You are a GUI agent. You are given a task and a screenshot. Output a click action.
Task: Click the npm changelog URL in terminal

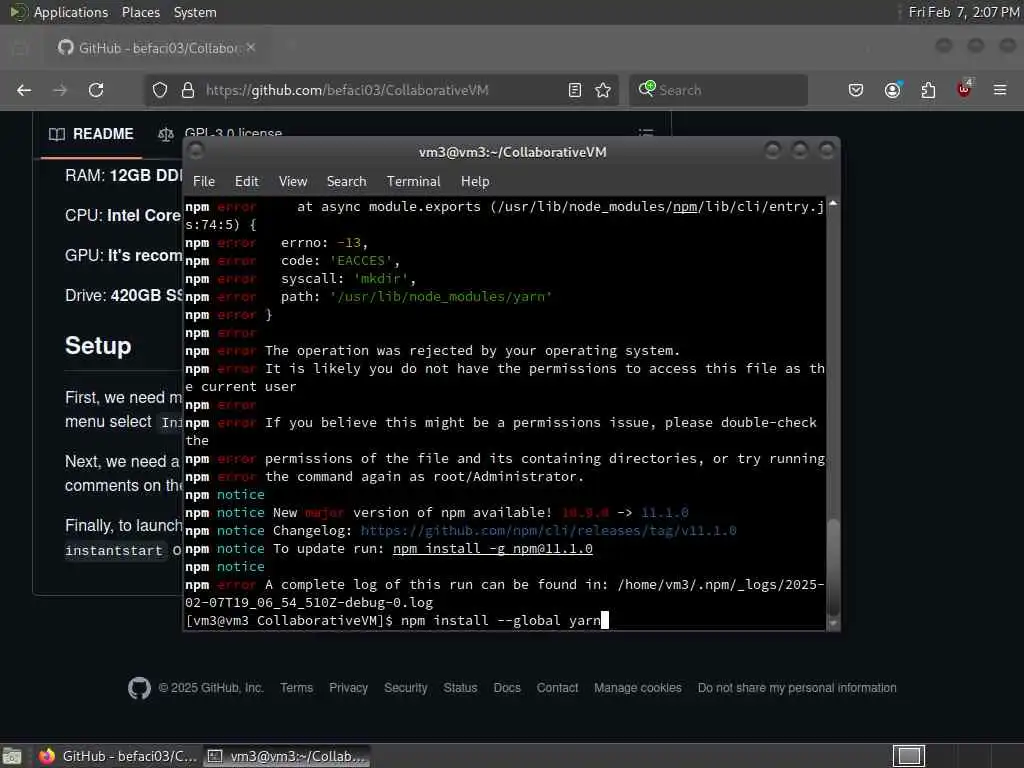click(549, 531)
